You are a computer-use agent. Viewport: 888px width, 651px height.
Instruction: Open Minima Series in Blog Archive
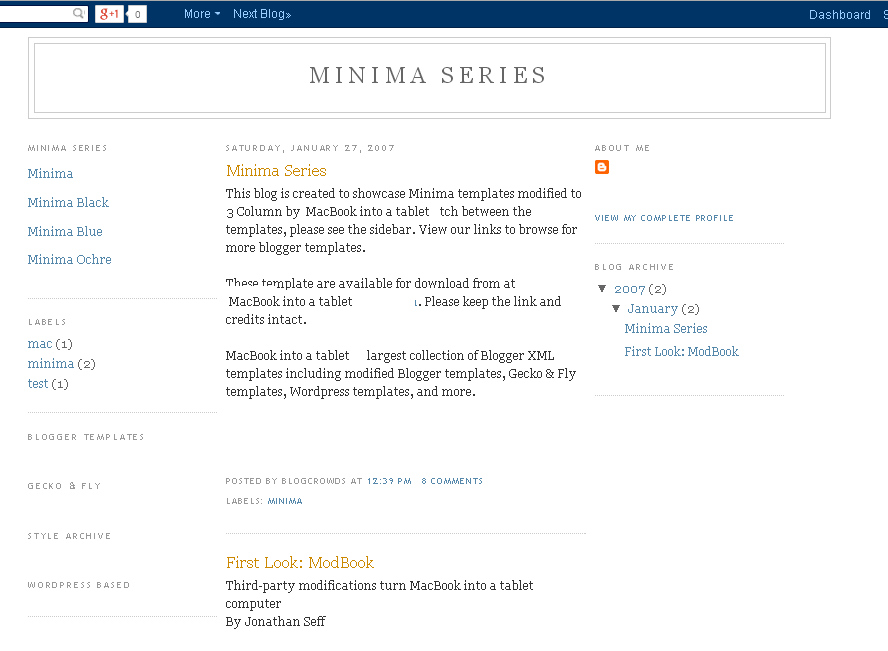666,328
